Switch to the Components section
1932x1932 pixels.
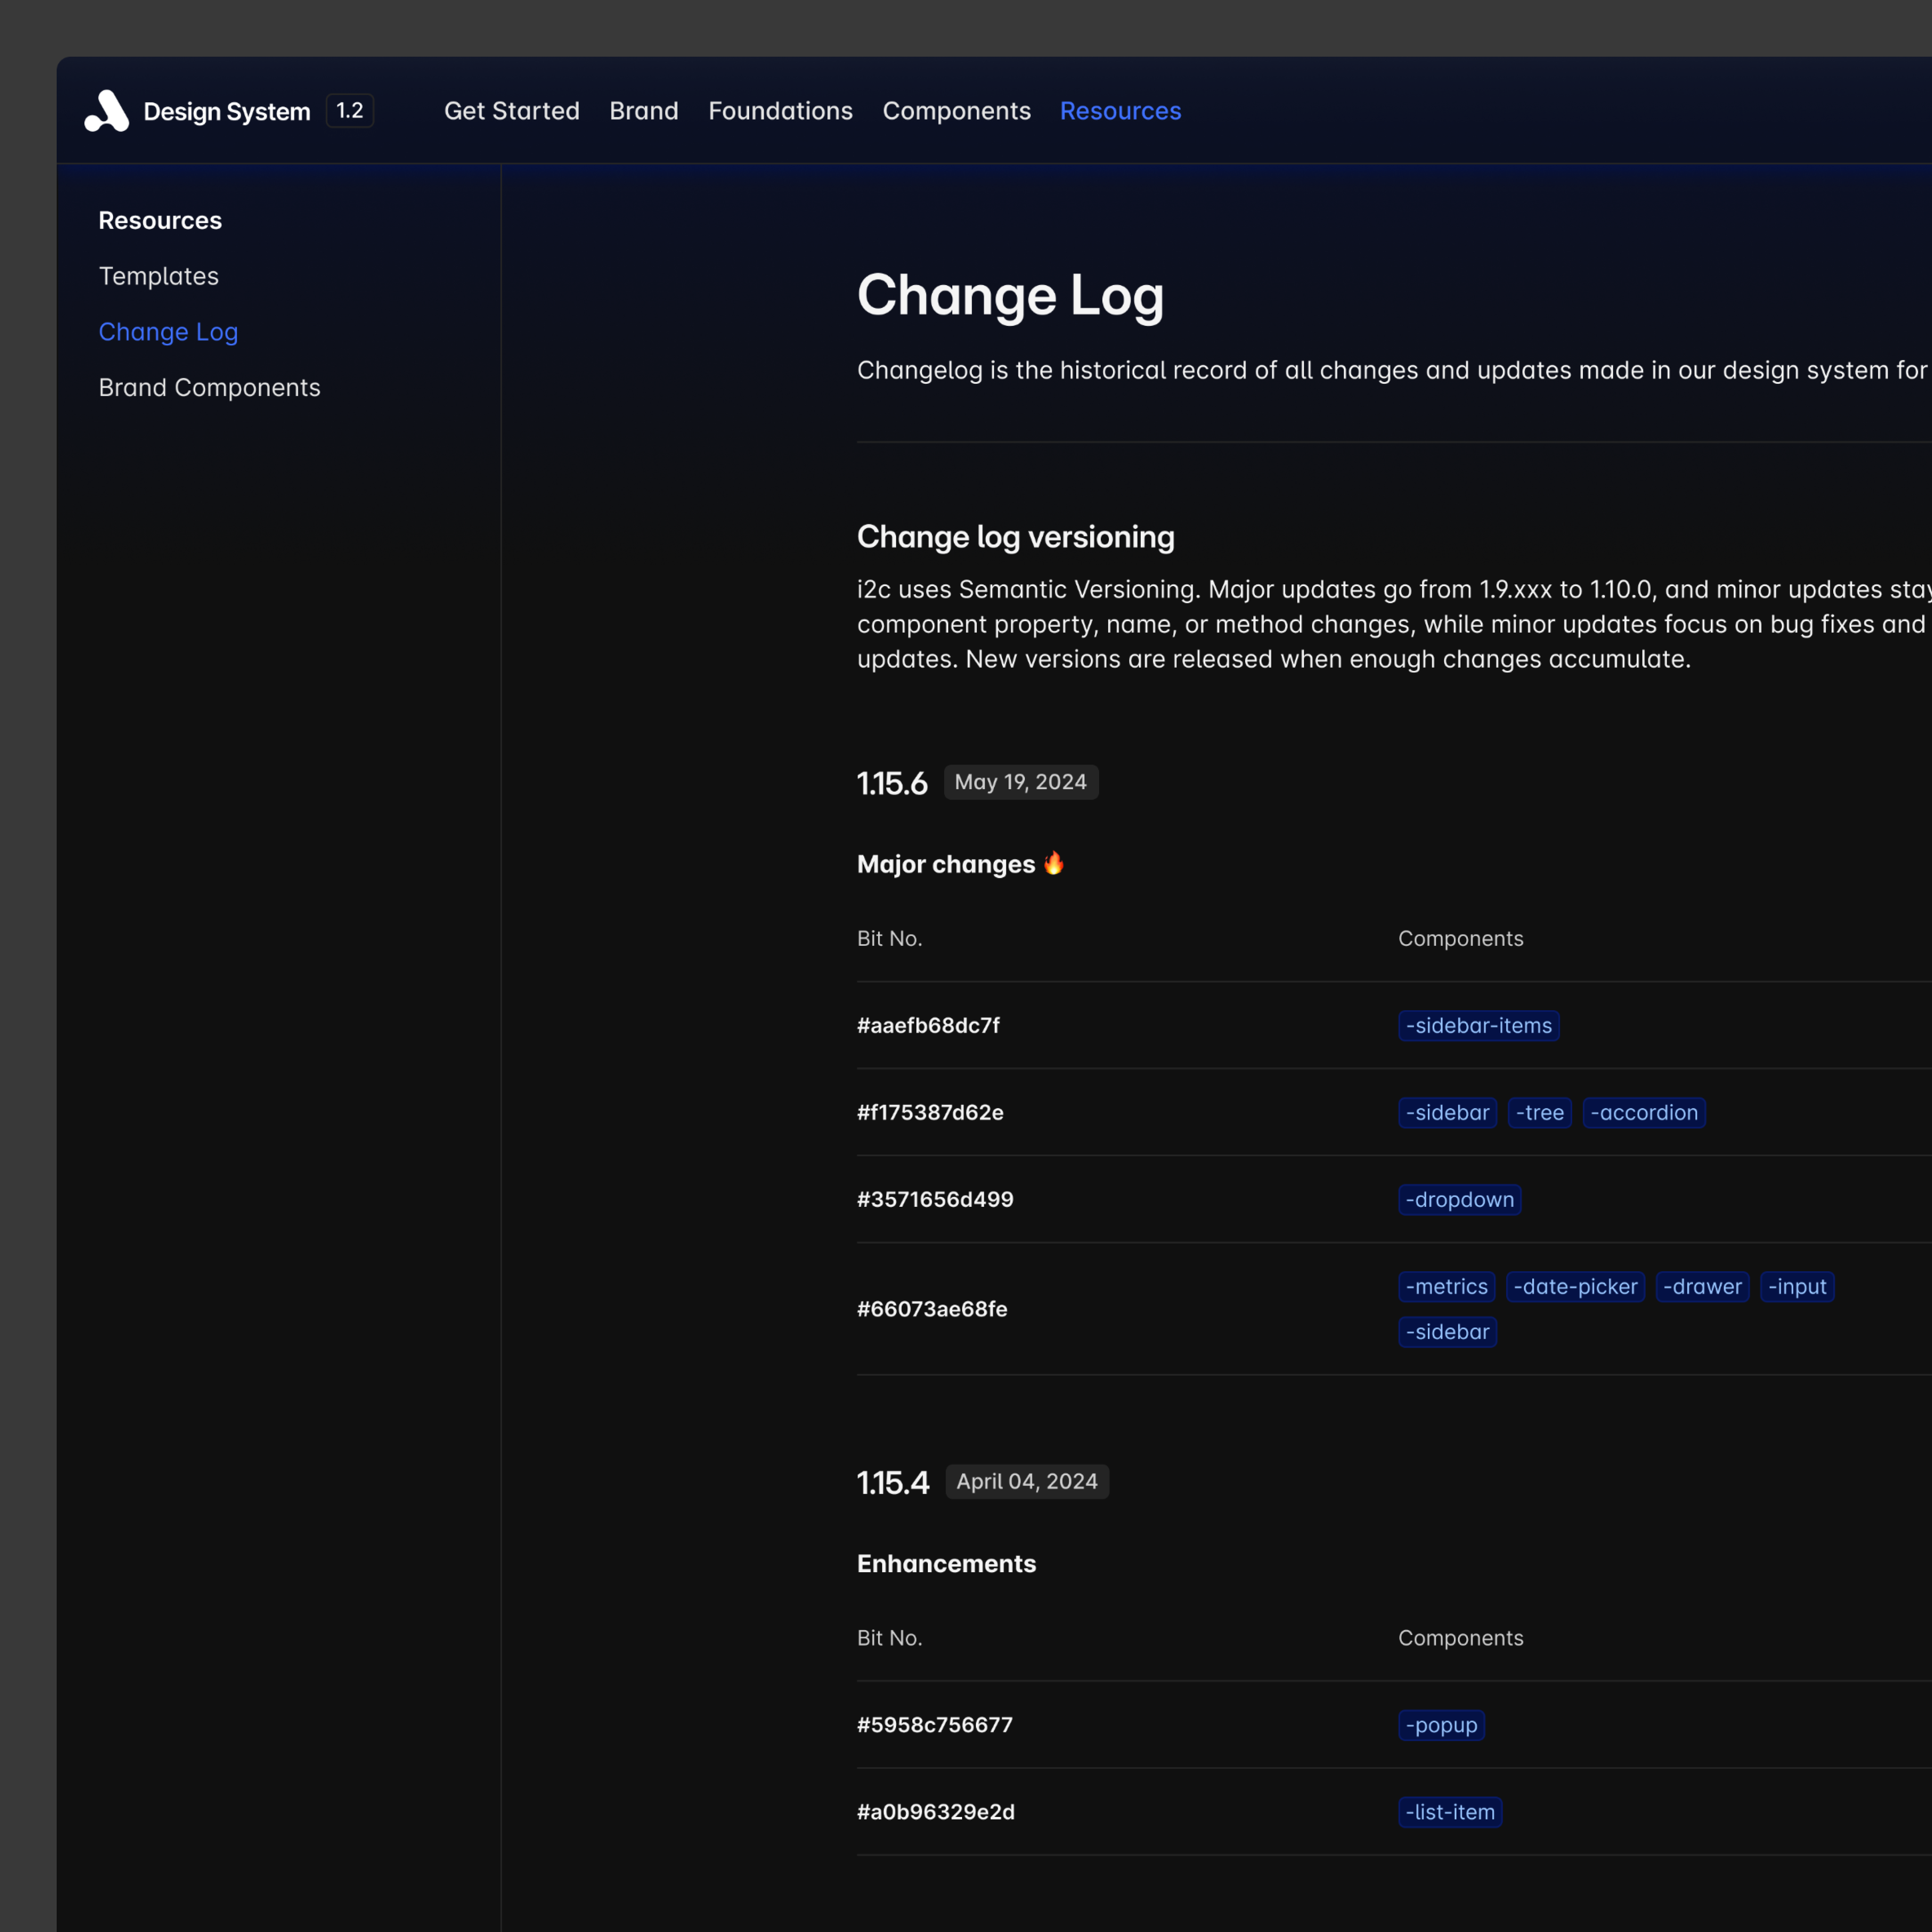pyautogui.click(x=956, y=111)
